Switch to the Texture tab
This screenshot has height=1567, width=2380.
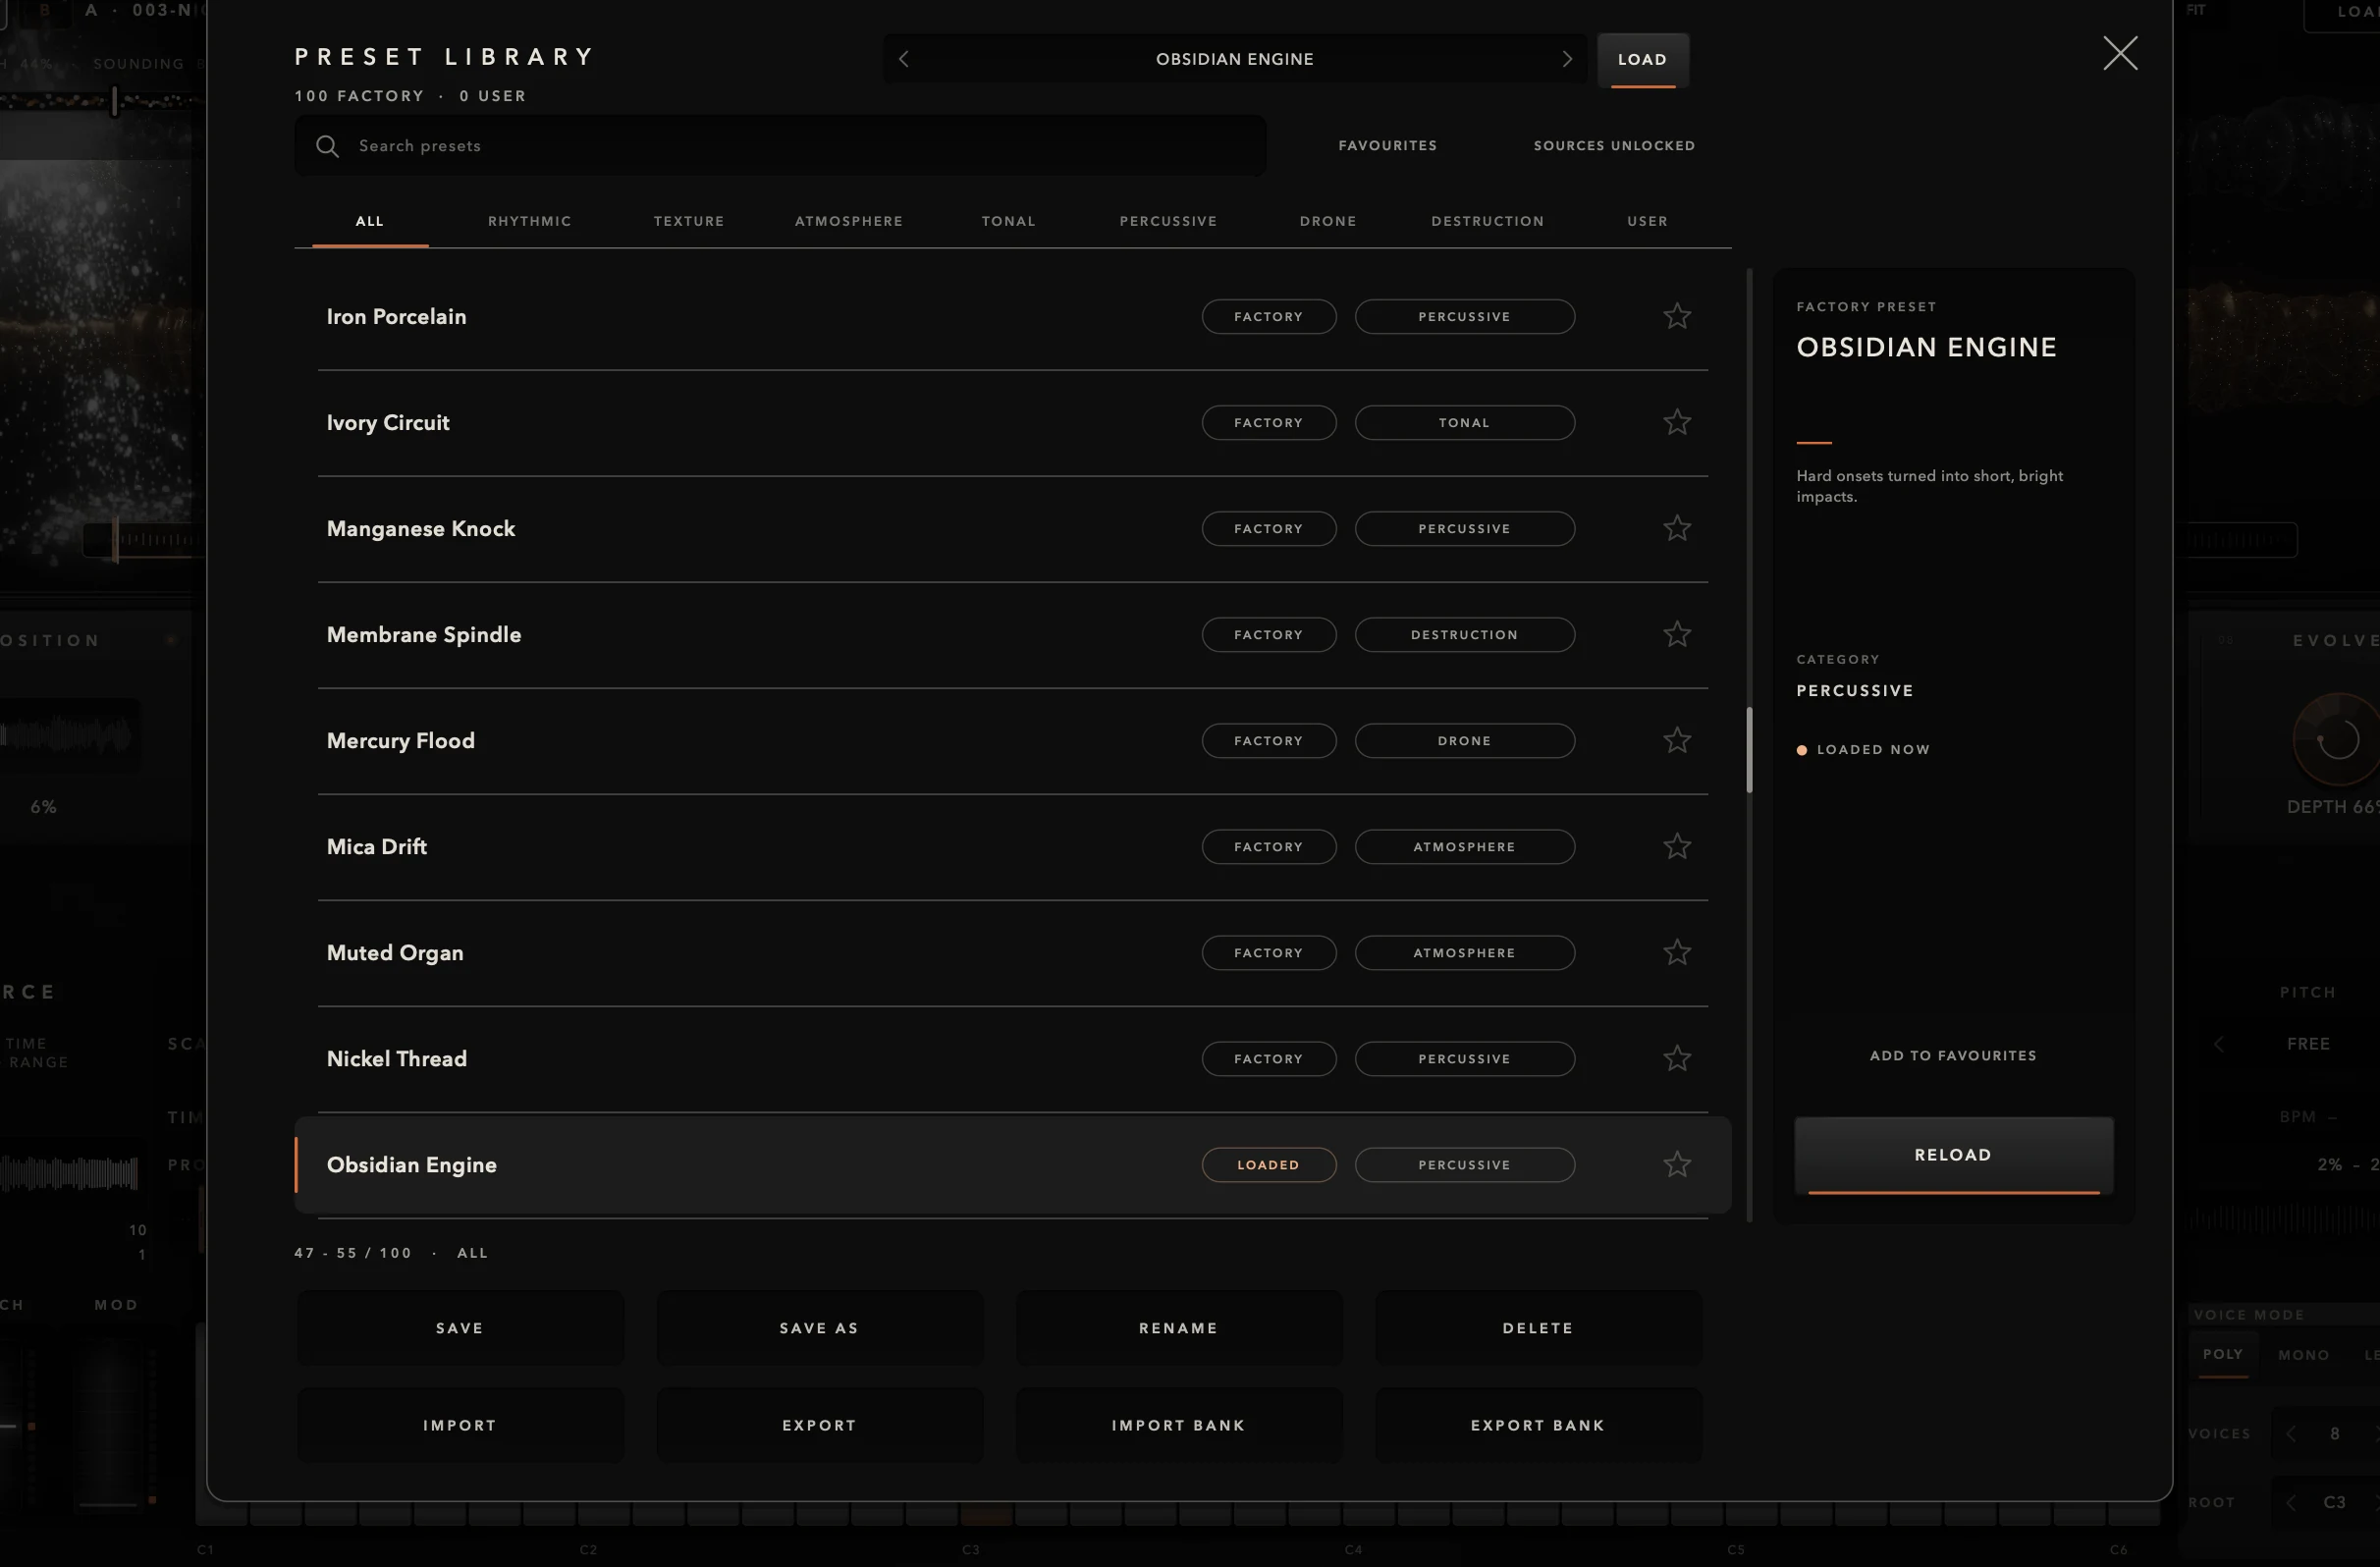point(689,221)
